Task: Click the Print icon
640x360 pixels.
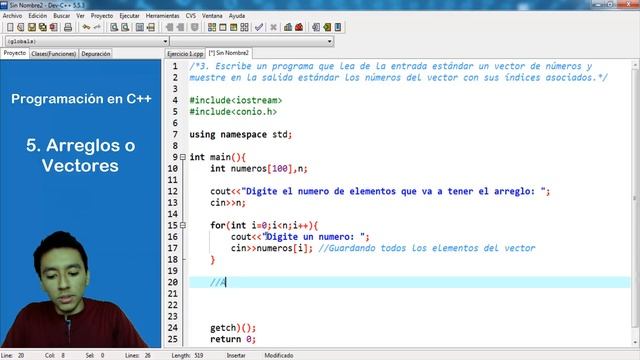Action: coord(68,27)
